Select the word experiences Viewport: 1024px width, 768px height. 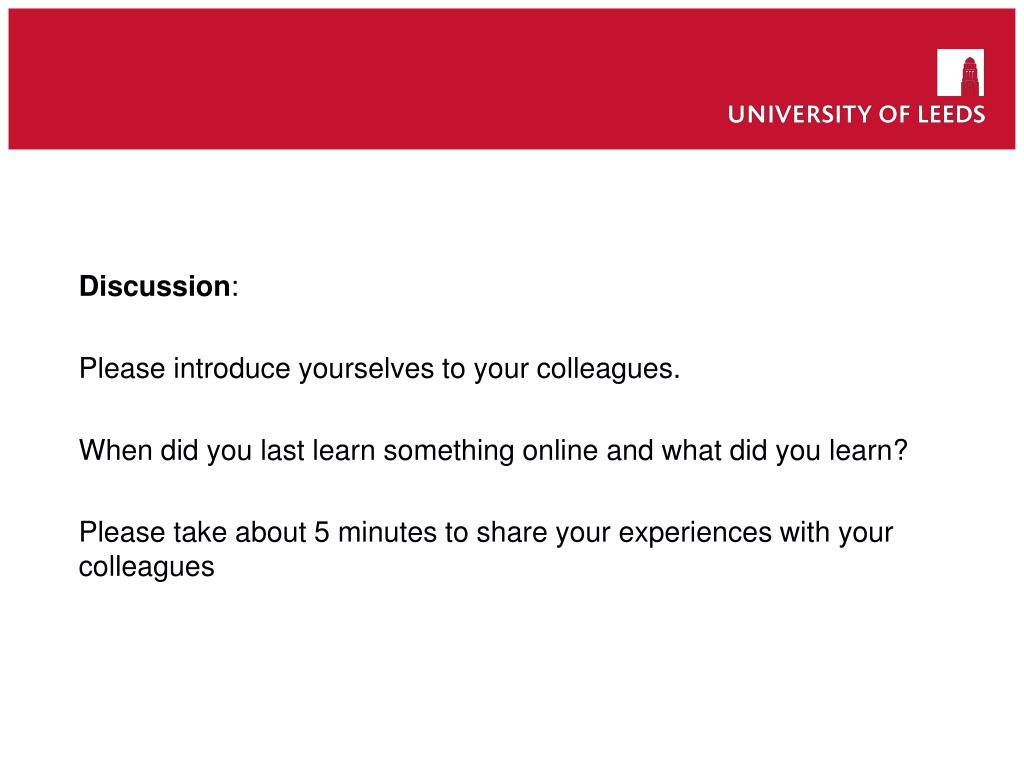pos(695,534)
